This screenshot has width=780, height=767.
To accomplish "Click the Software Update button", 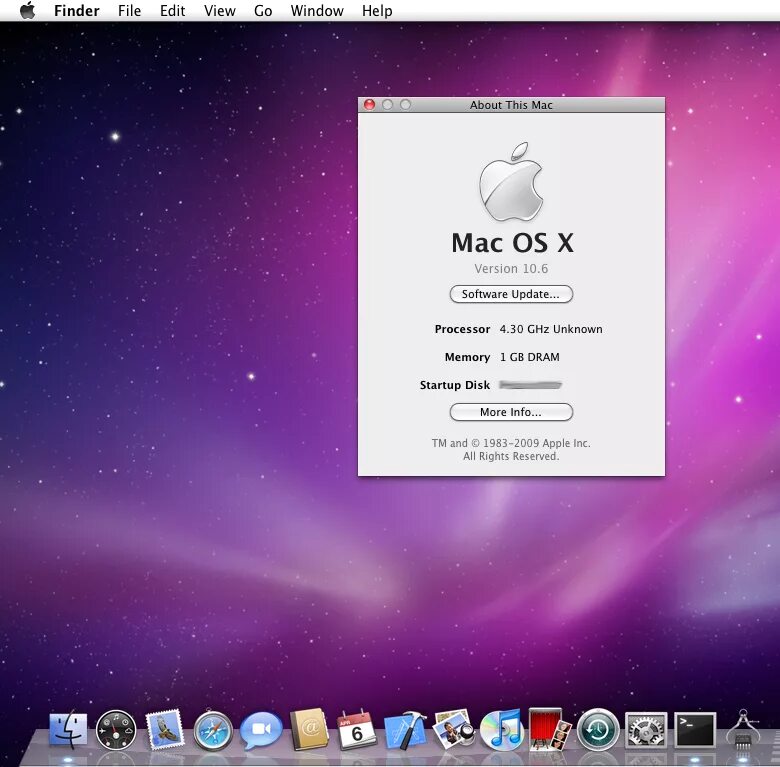I will point(511,294).
